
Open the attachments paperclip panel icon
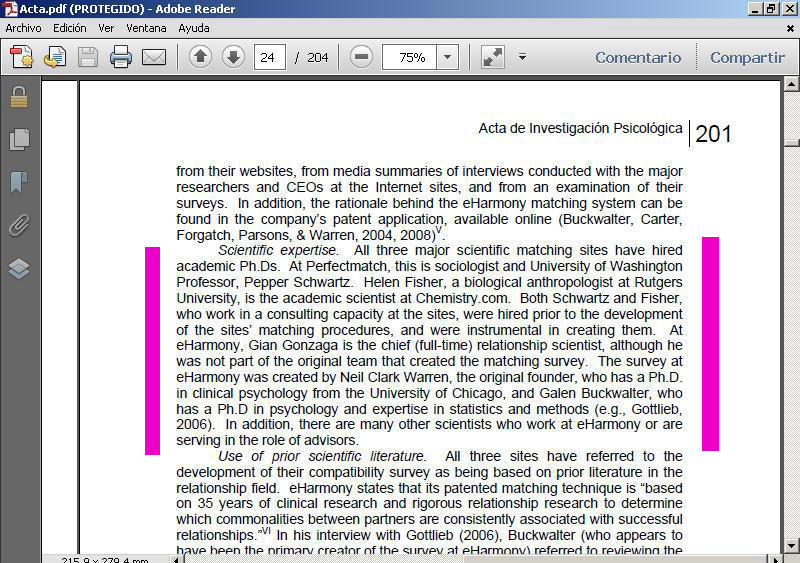coord(19,226)
